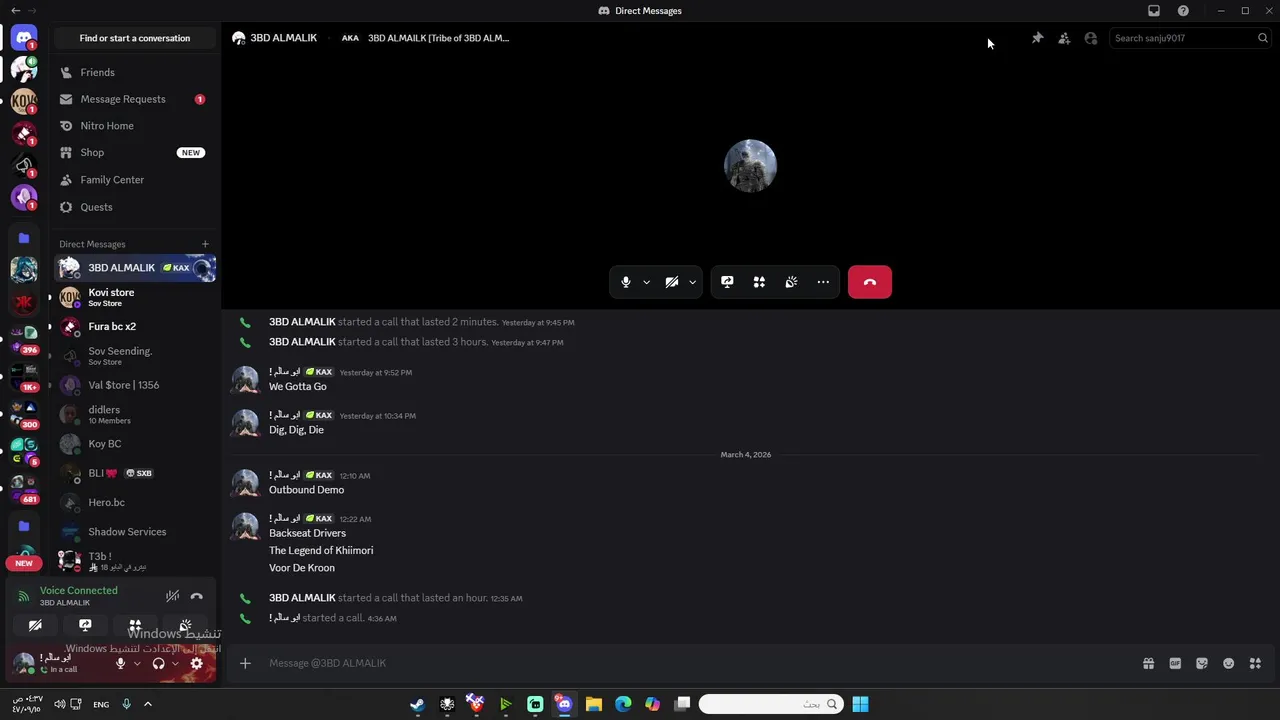
Task: Mute microphone in the call controls
Action: pos(626,282)
